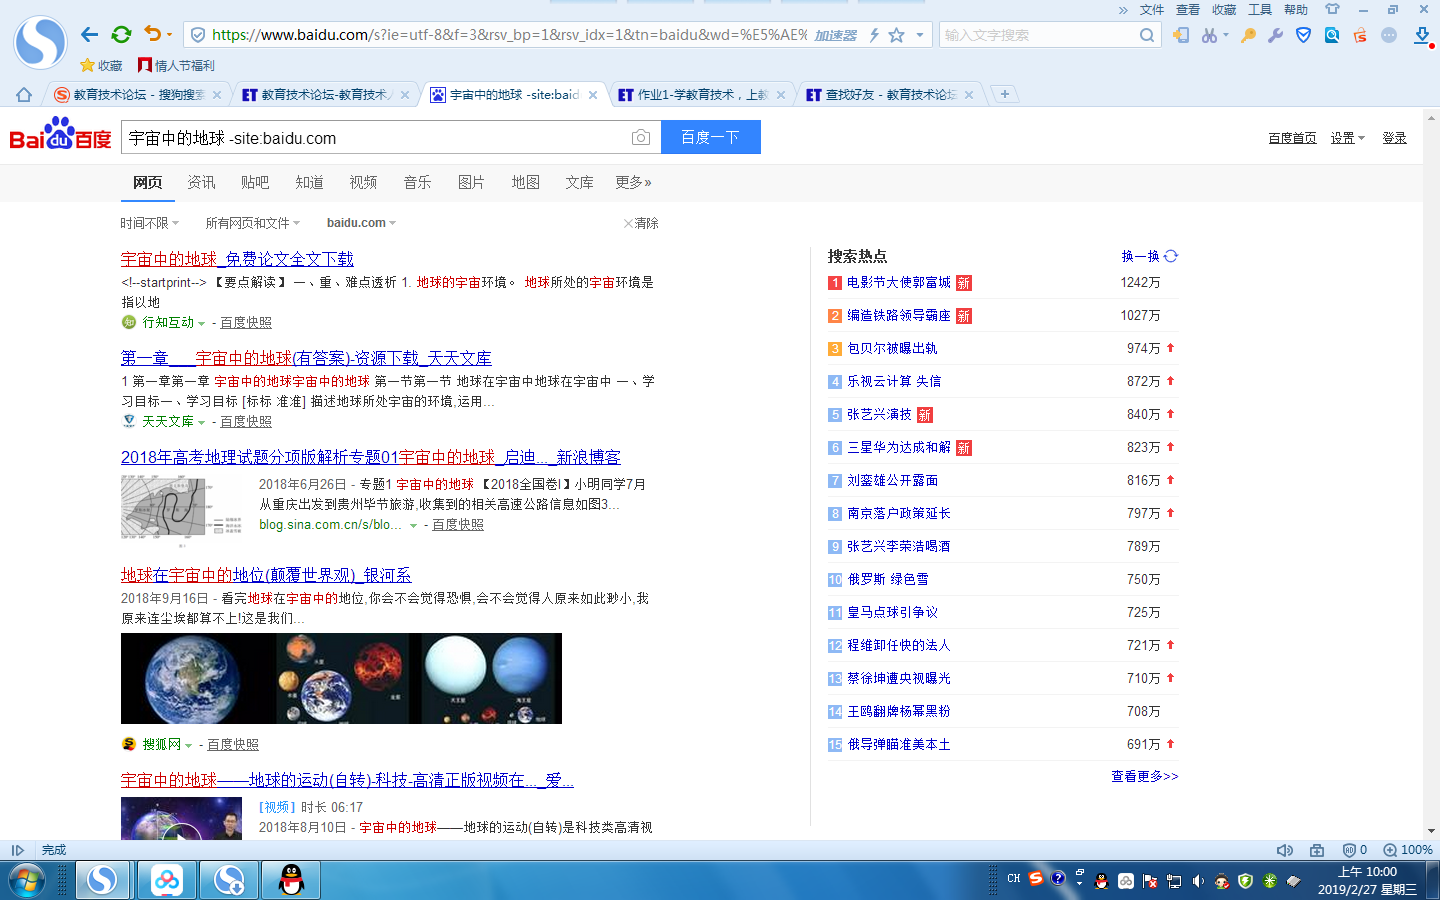
Task: Click the 百度一下 search button
Action: pyautogui.click(x=711, y=137)
